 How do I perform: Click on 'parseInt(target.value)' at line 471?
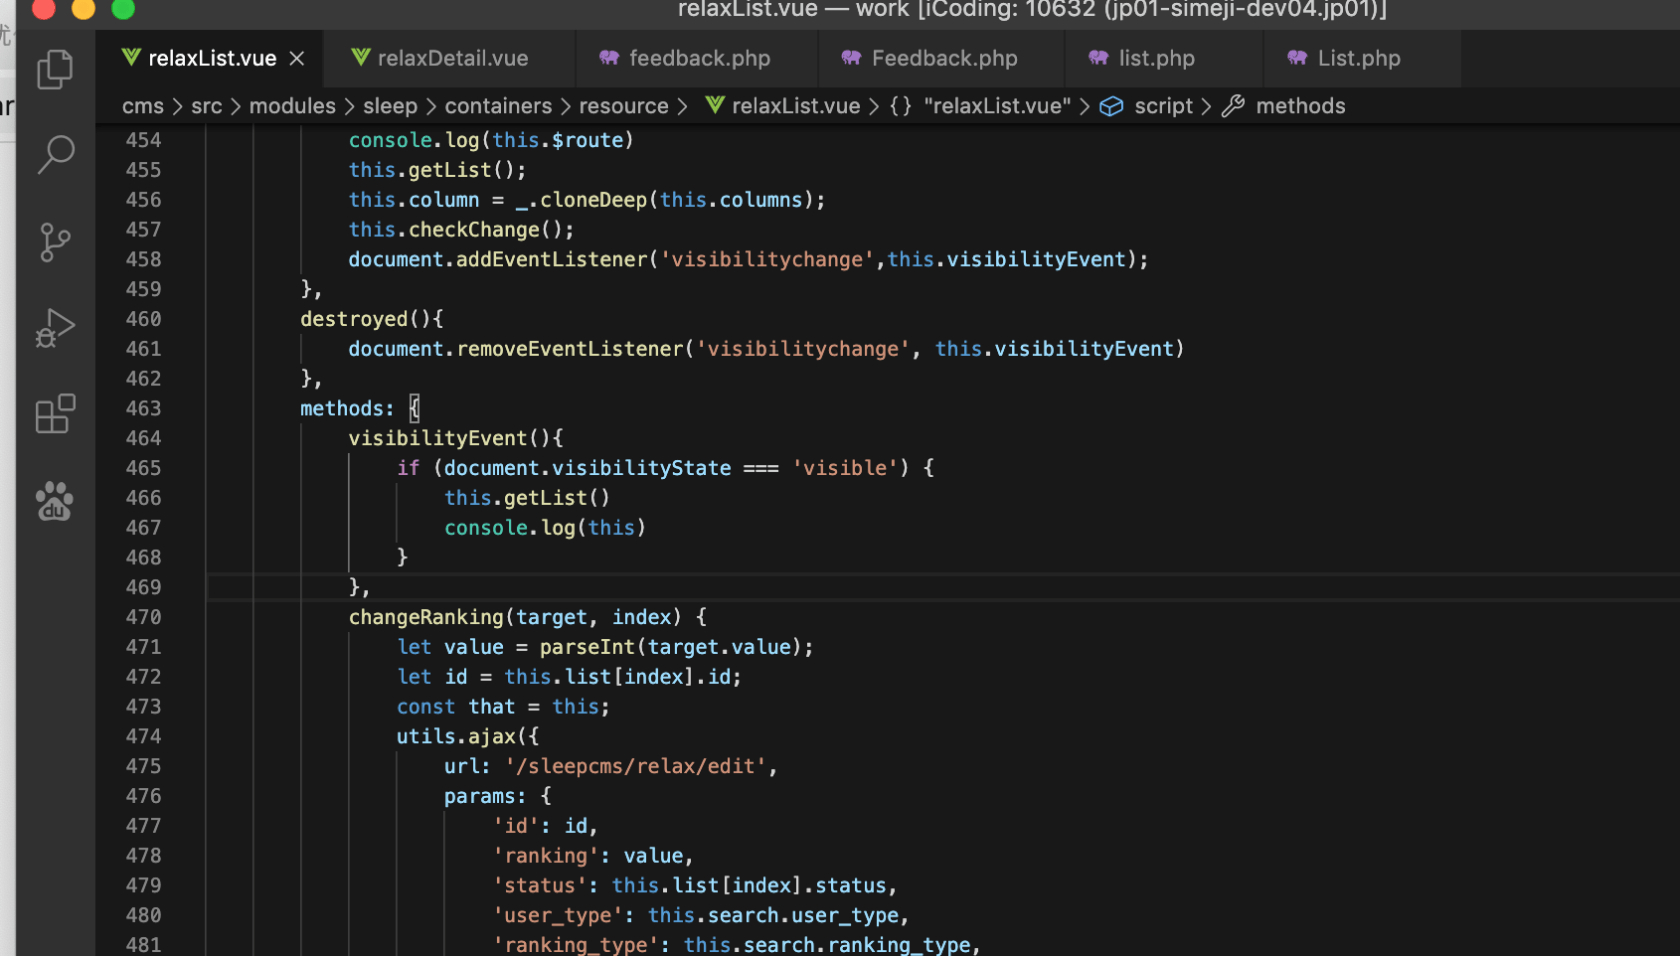pyautogui.click(x=670, y=647)
